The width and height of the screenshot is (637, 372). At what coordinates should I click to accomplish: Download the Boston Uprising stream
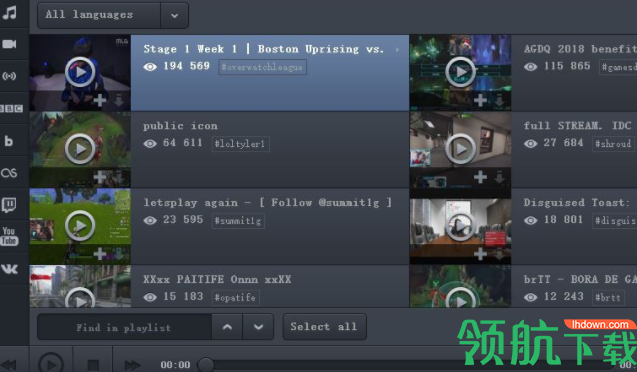point(119,100)
